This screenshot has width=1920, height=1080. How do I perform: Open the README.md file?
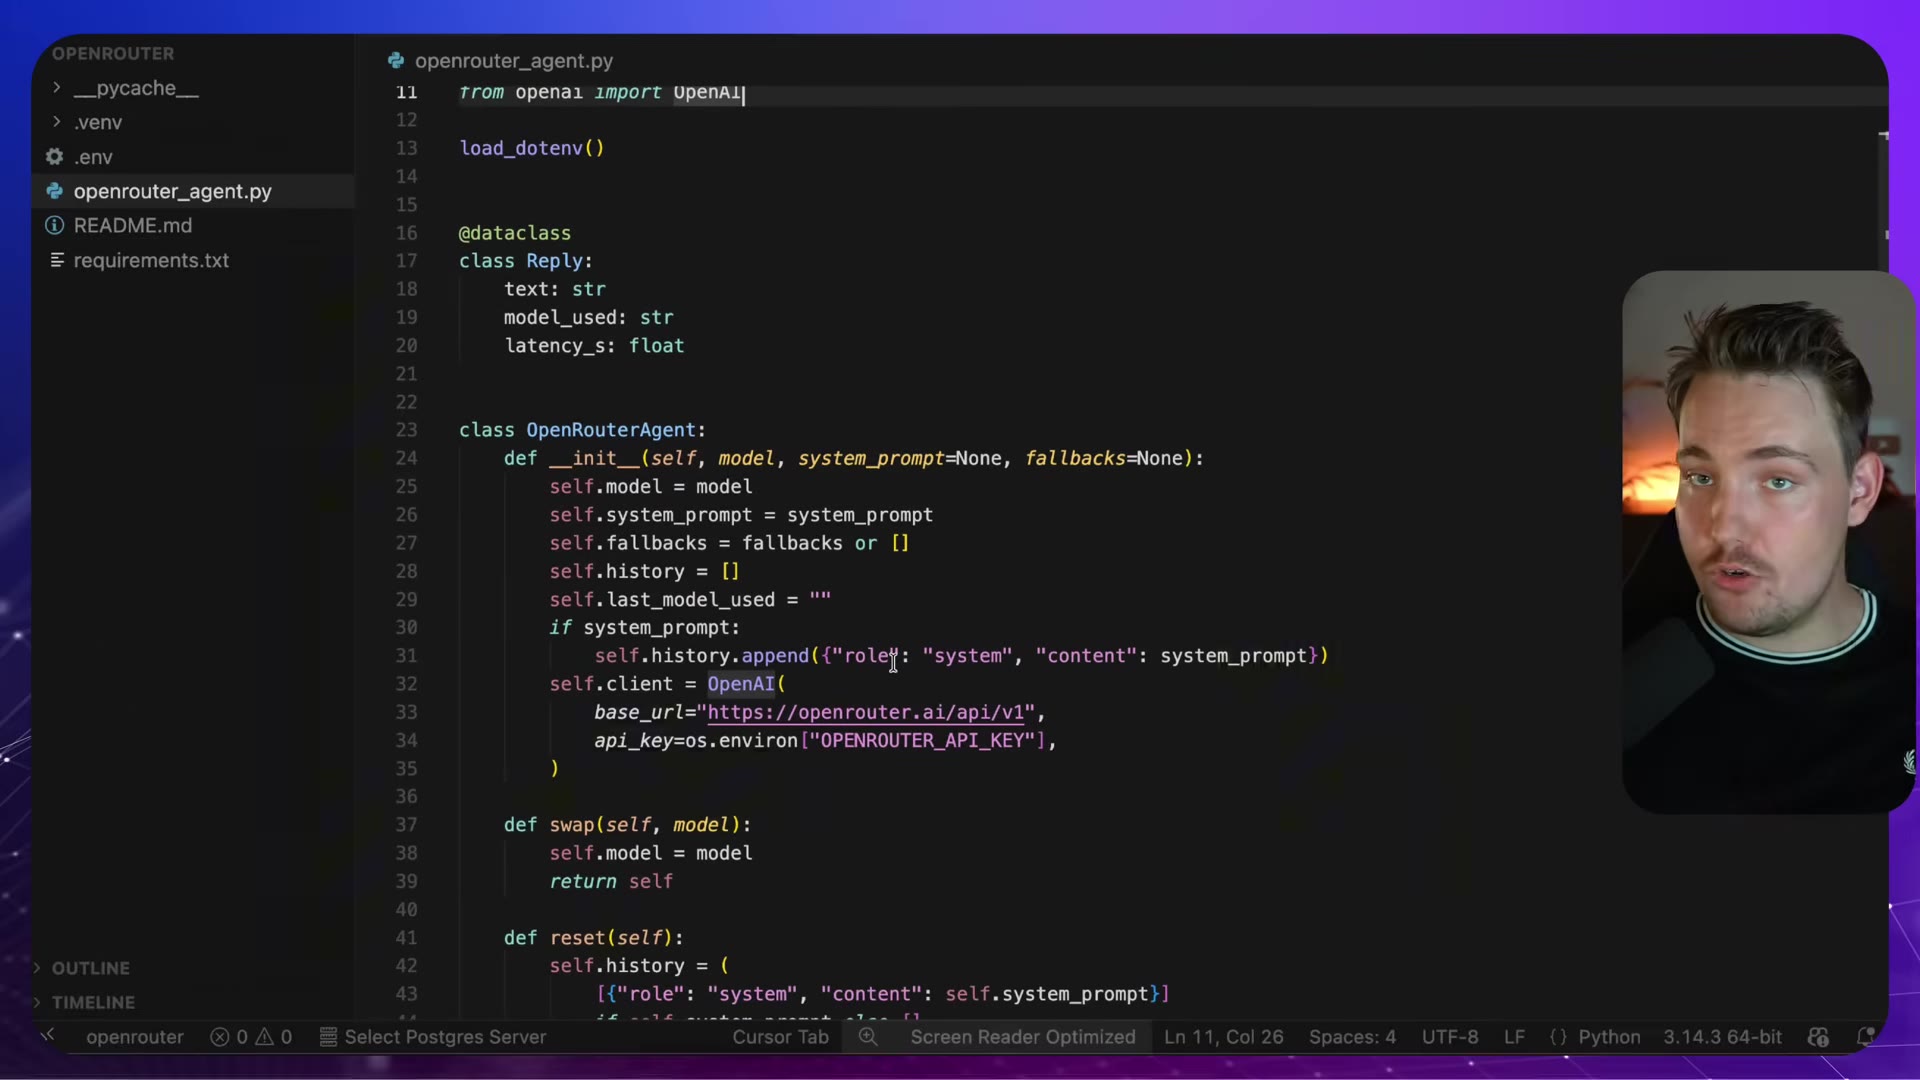pos(133,226)
